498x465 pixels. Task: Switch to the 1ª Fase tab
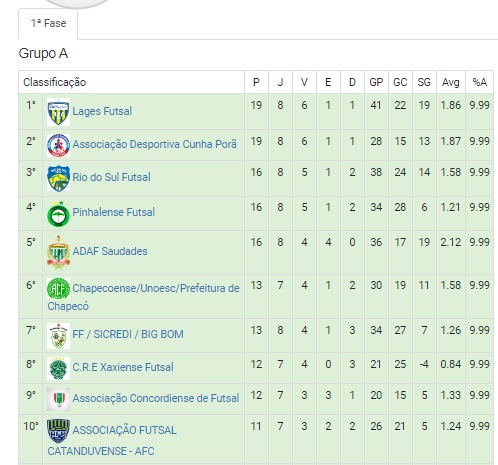pos(48,23)
